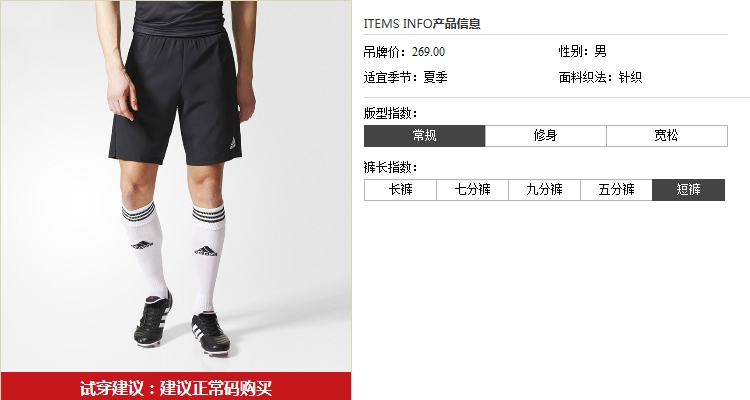Viewport: 750px width, 400px height.
Task: Select the 修身 fit option
Action: [545, 136]
